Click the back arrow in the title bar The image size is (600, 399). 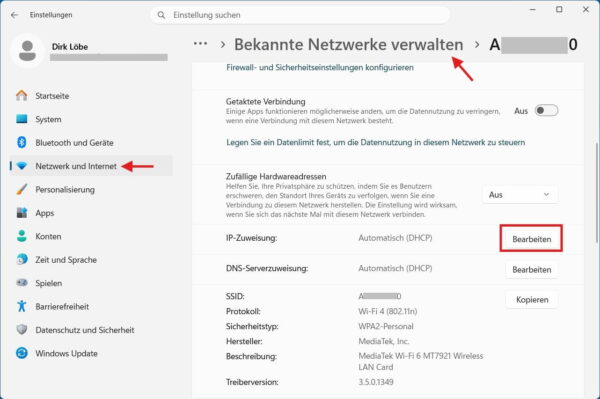15,15
